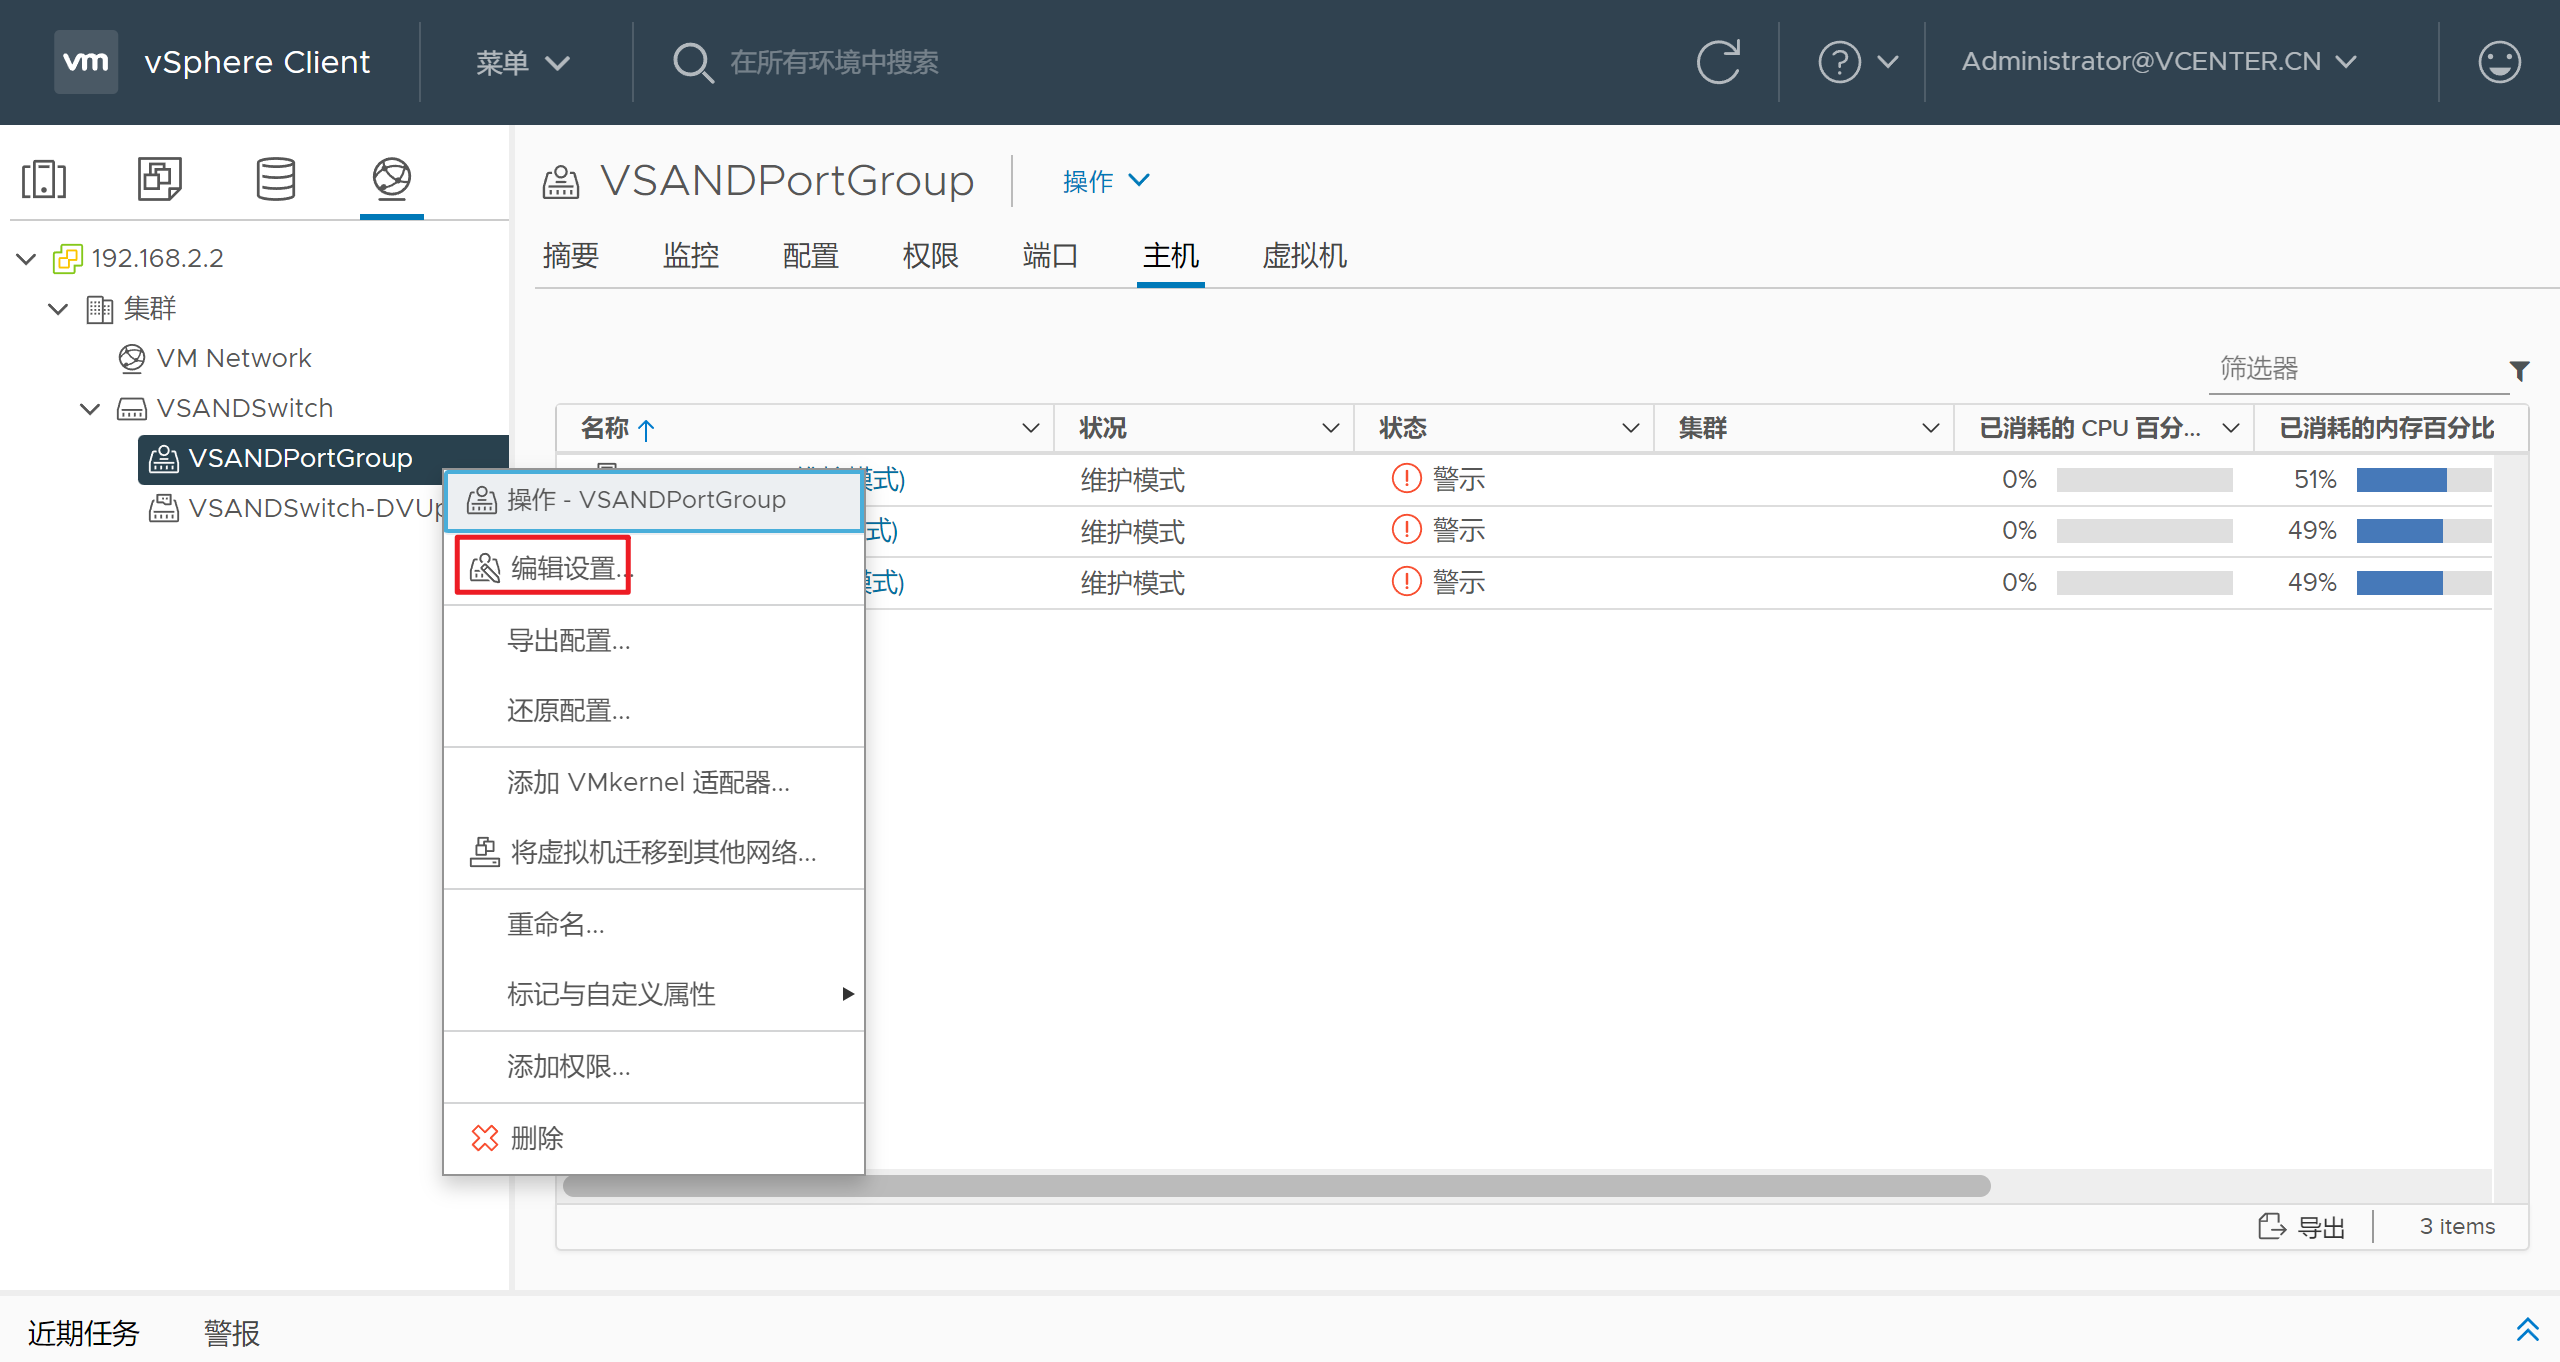This screenshot has width=2560, height=1362.
Task: Open the Storage inventory view icon
Action: 276,179
